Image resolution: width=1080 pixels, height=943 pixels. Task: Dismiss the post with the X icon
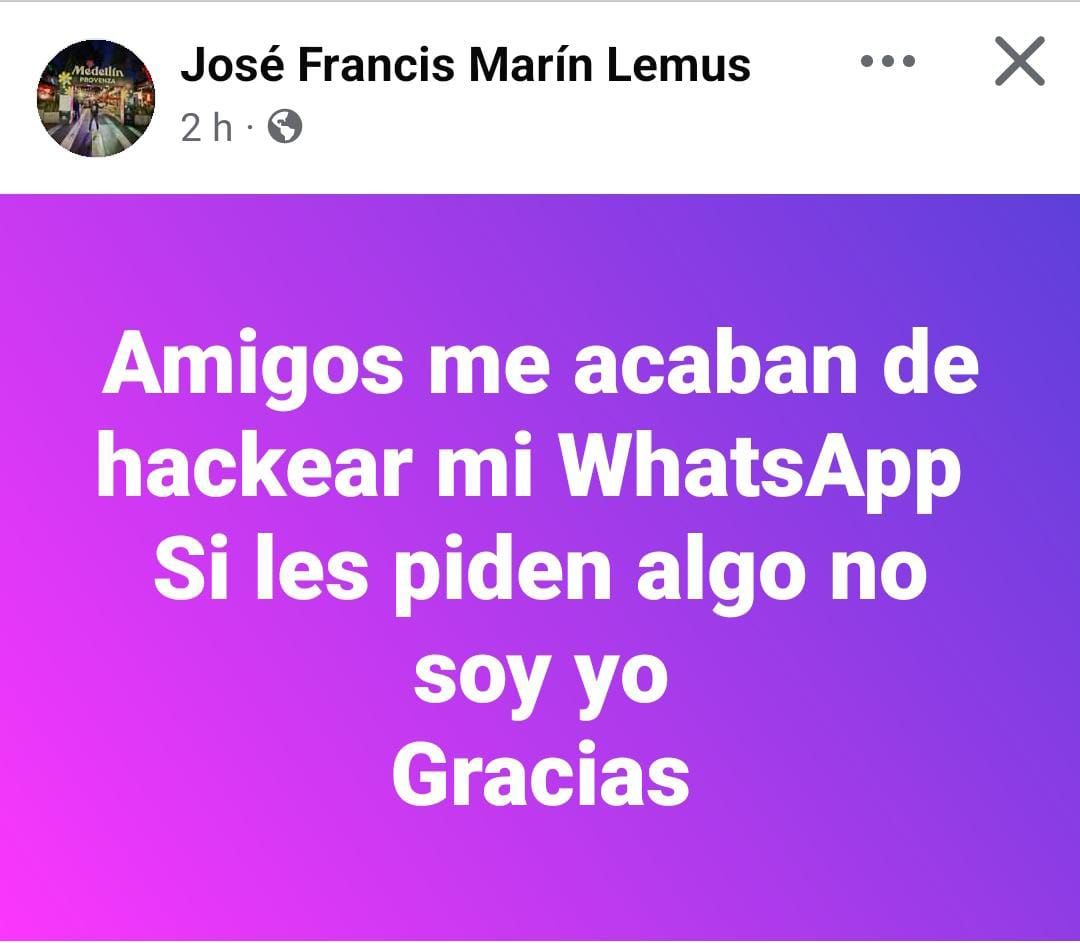1020,61
